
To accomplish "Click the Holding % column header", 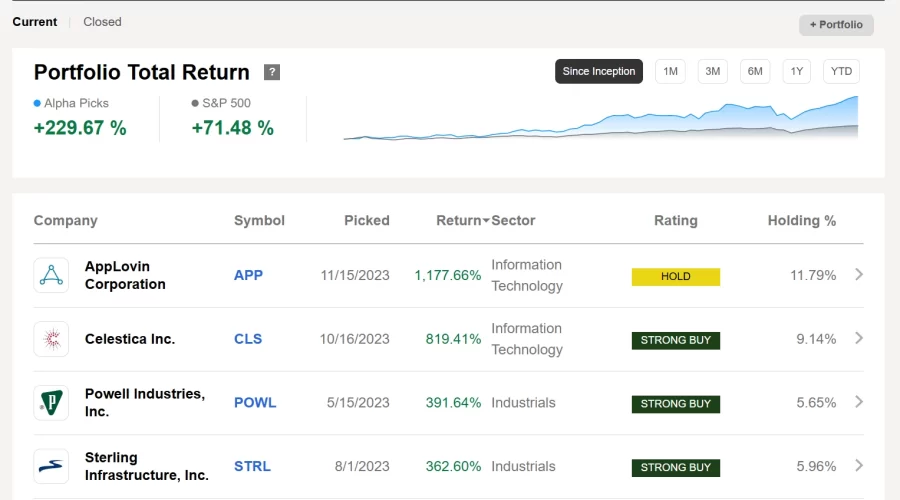I will coord(802,220).
